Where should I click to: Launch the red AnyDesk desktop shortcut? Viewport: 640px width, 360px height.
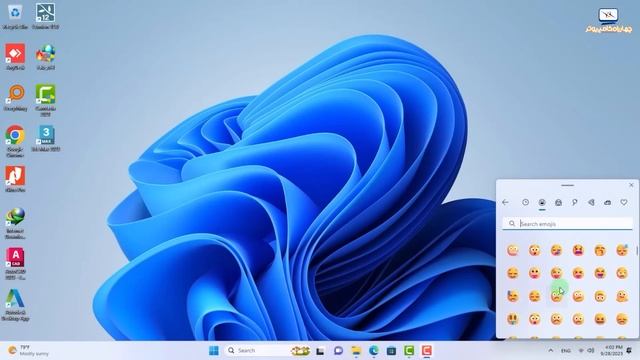pyautogui.click(x=15, y=57)
